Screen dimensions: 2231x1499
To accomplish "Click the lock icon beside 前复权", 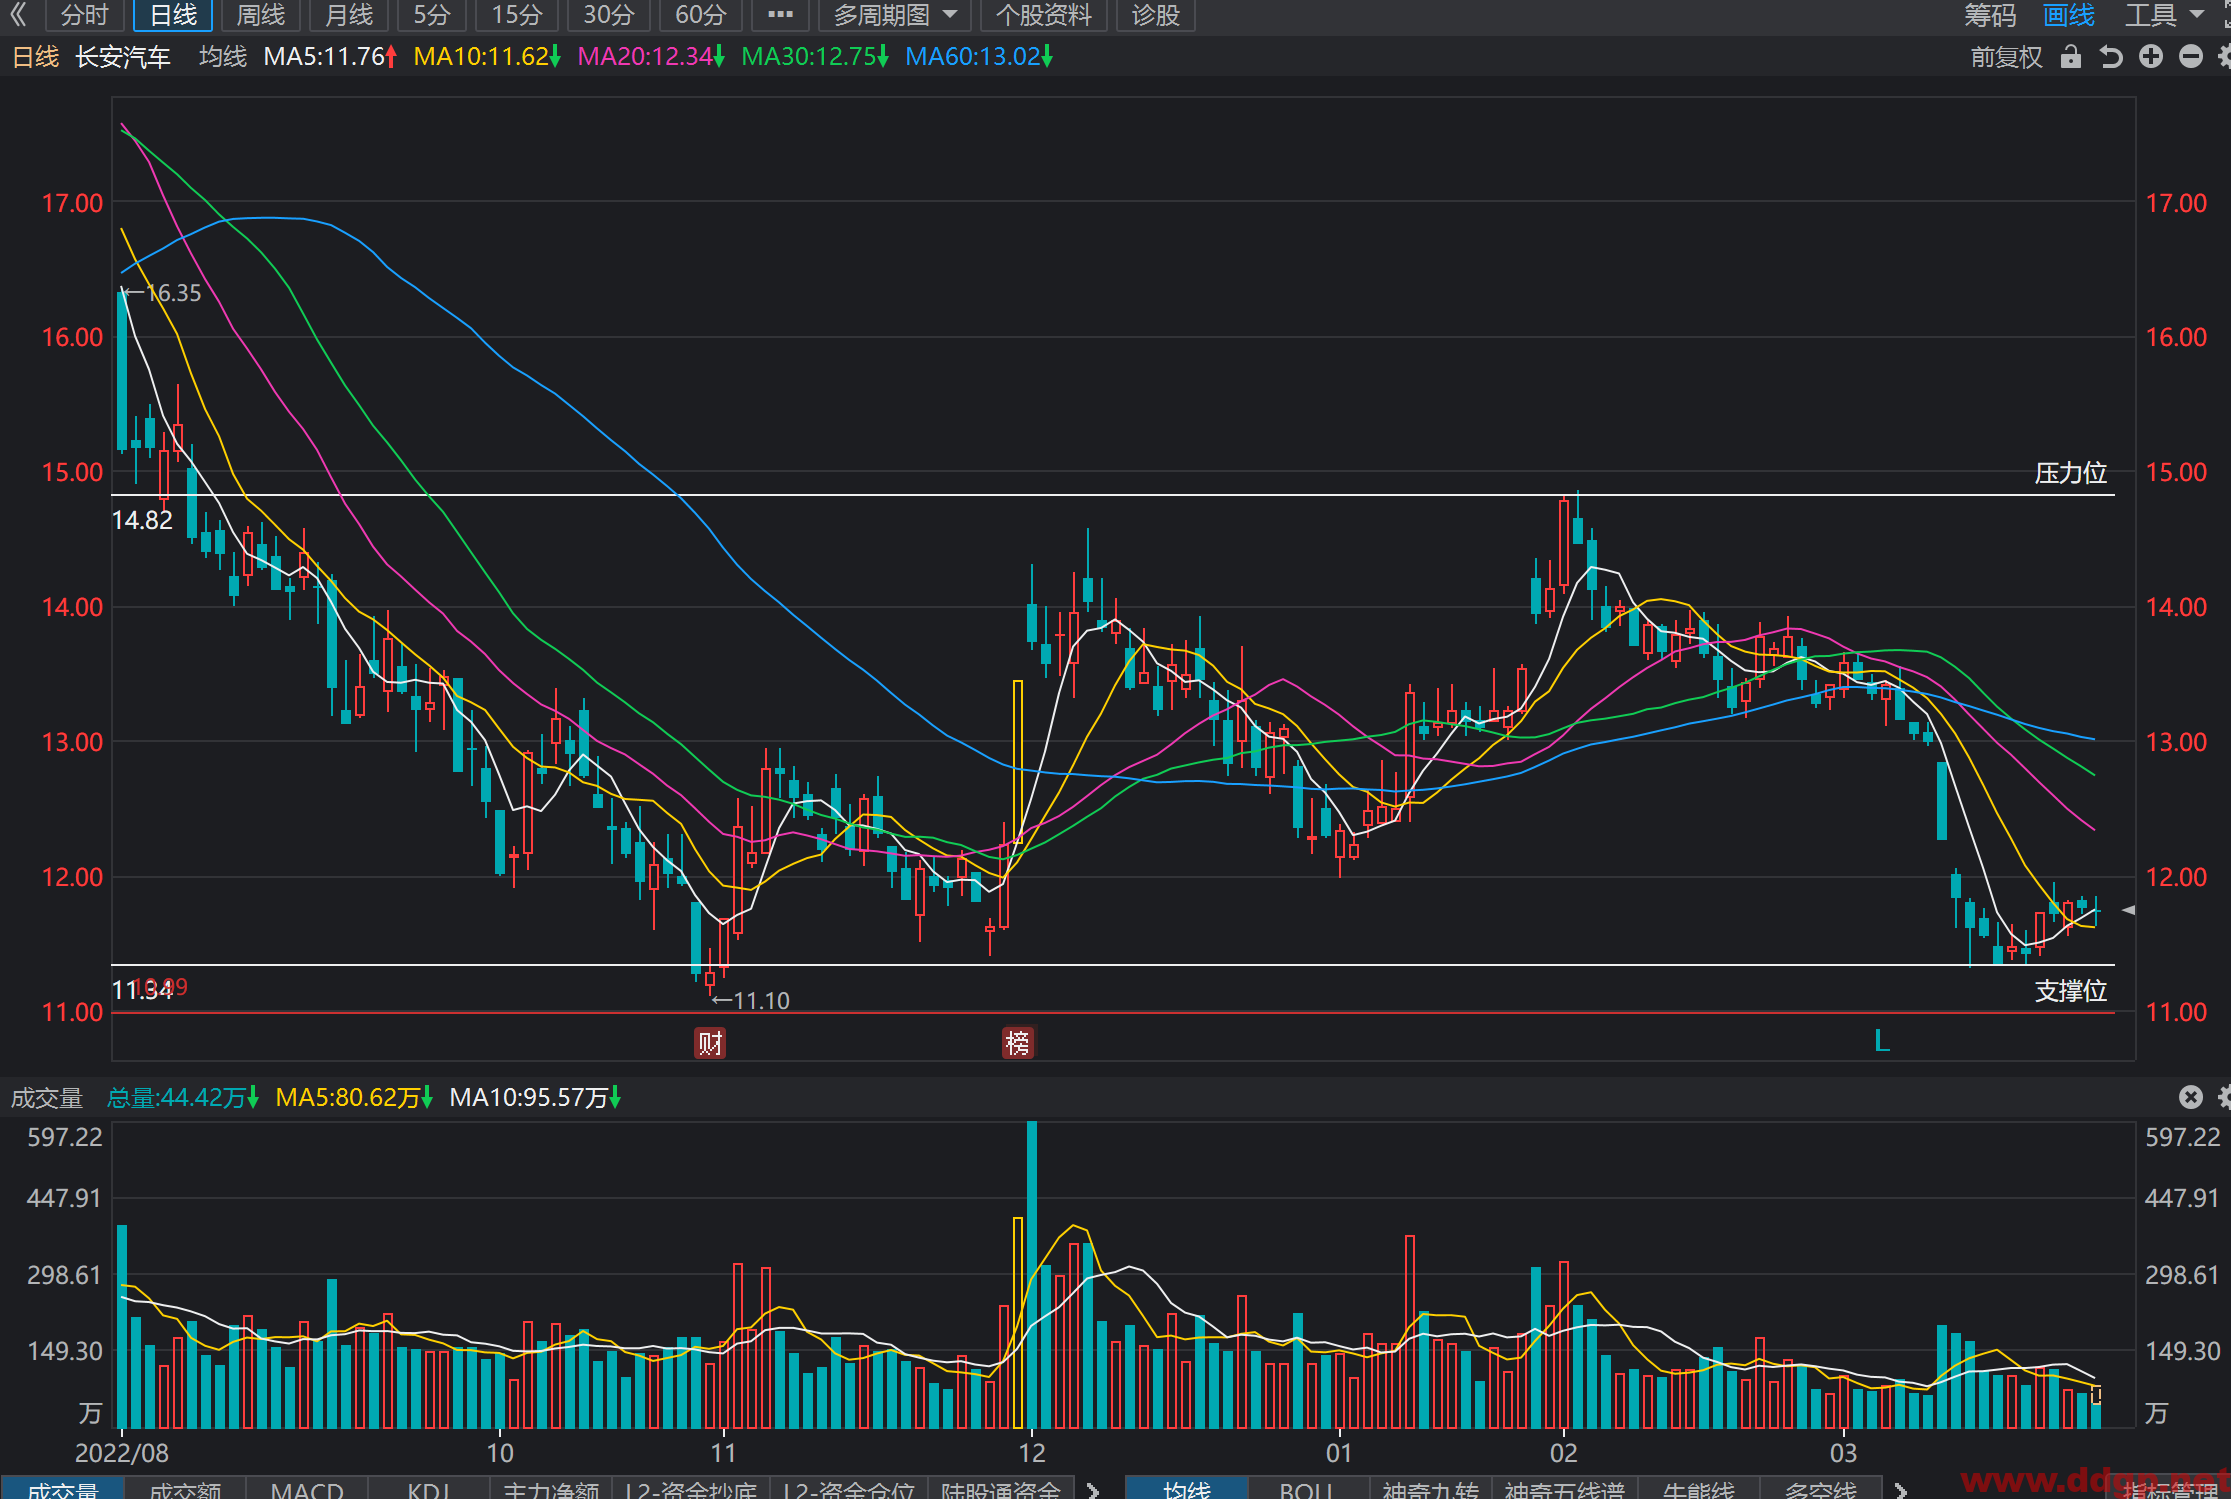I will [x=2070, y=57].
